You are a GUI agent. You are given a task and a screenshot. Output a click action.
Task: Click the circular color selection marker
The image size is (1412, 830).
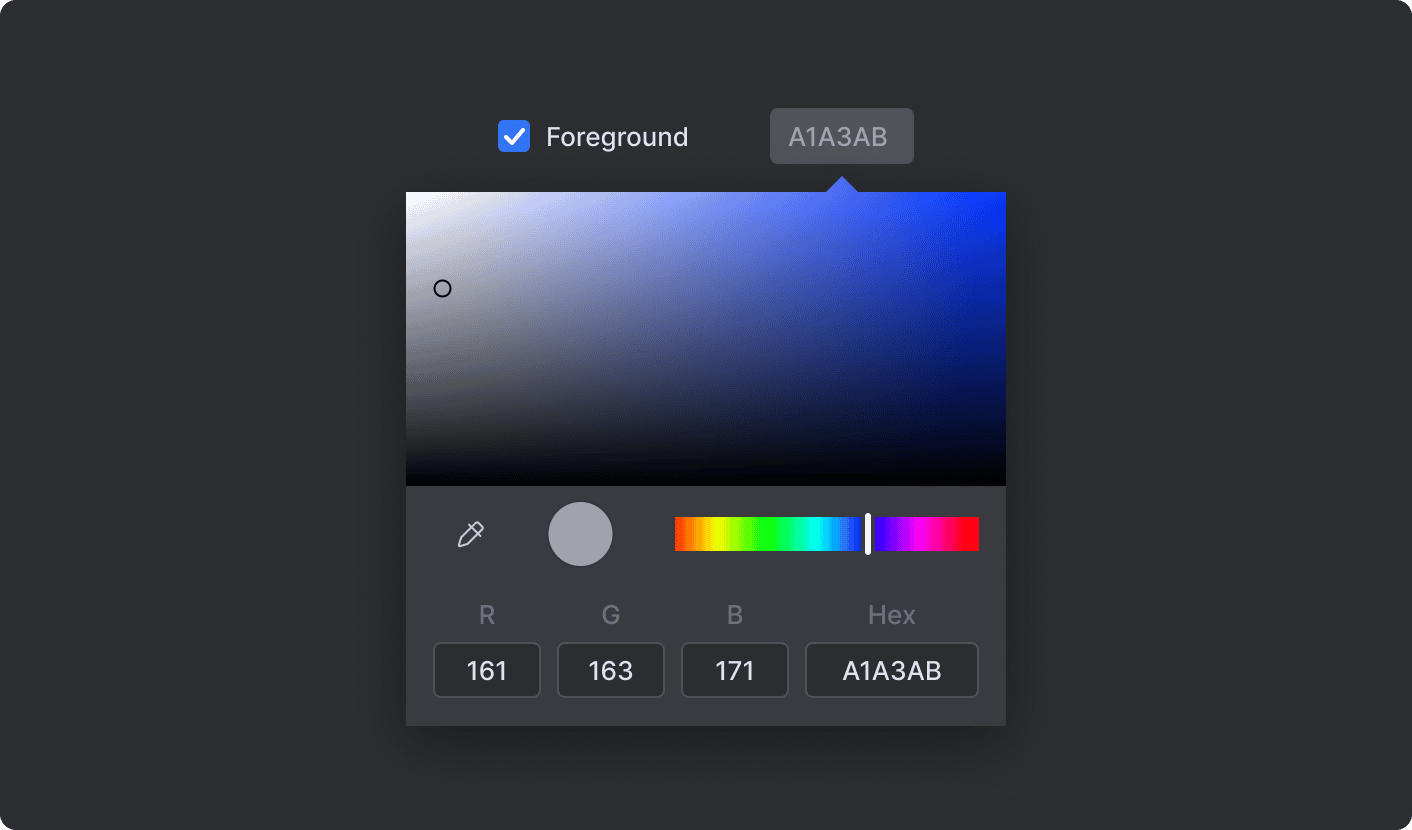tap(443, 288)
